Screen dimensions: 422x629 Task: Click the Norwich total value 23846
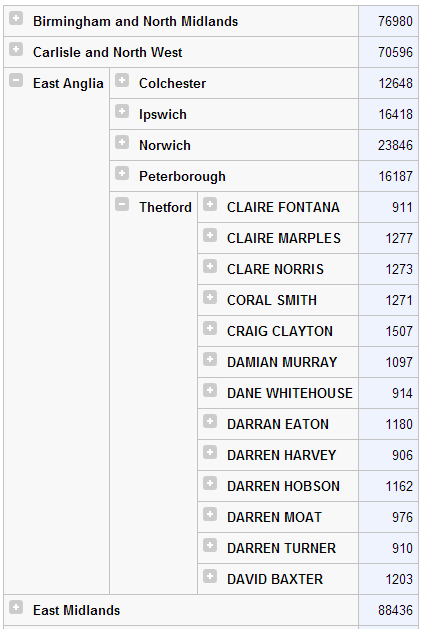395,145
